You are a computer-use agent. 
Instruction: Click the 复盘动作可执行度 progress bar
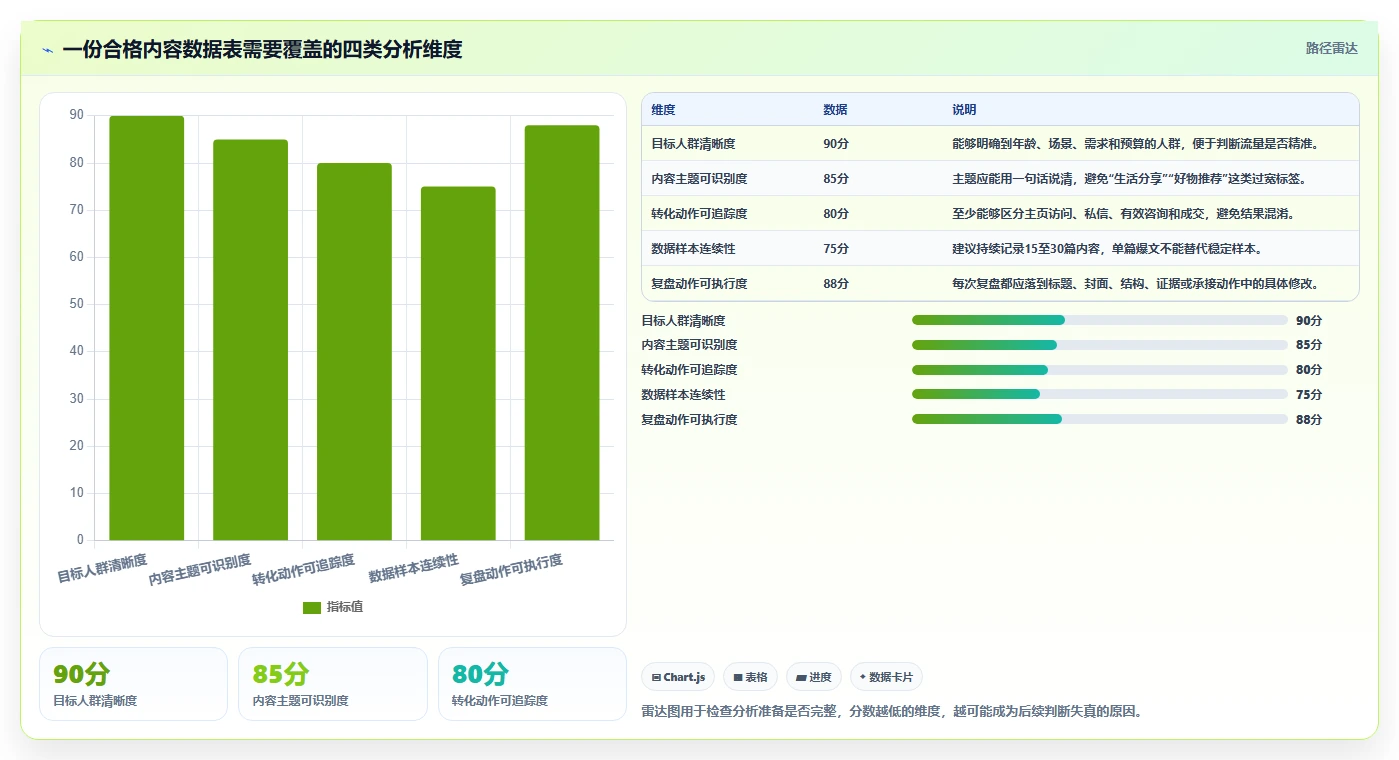pyautogui.click(x=1099, y=419)
